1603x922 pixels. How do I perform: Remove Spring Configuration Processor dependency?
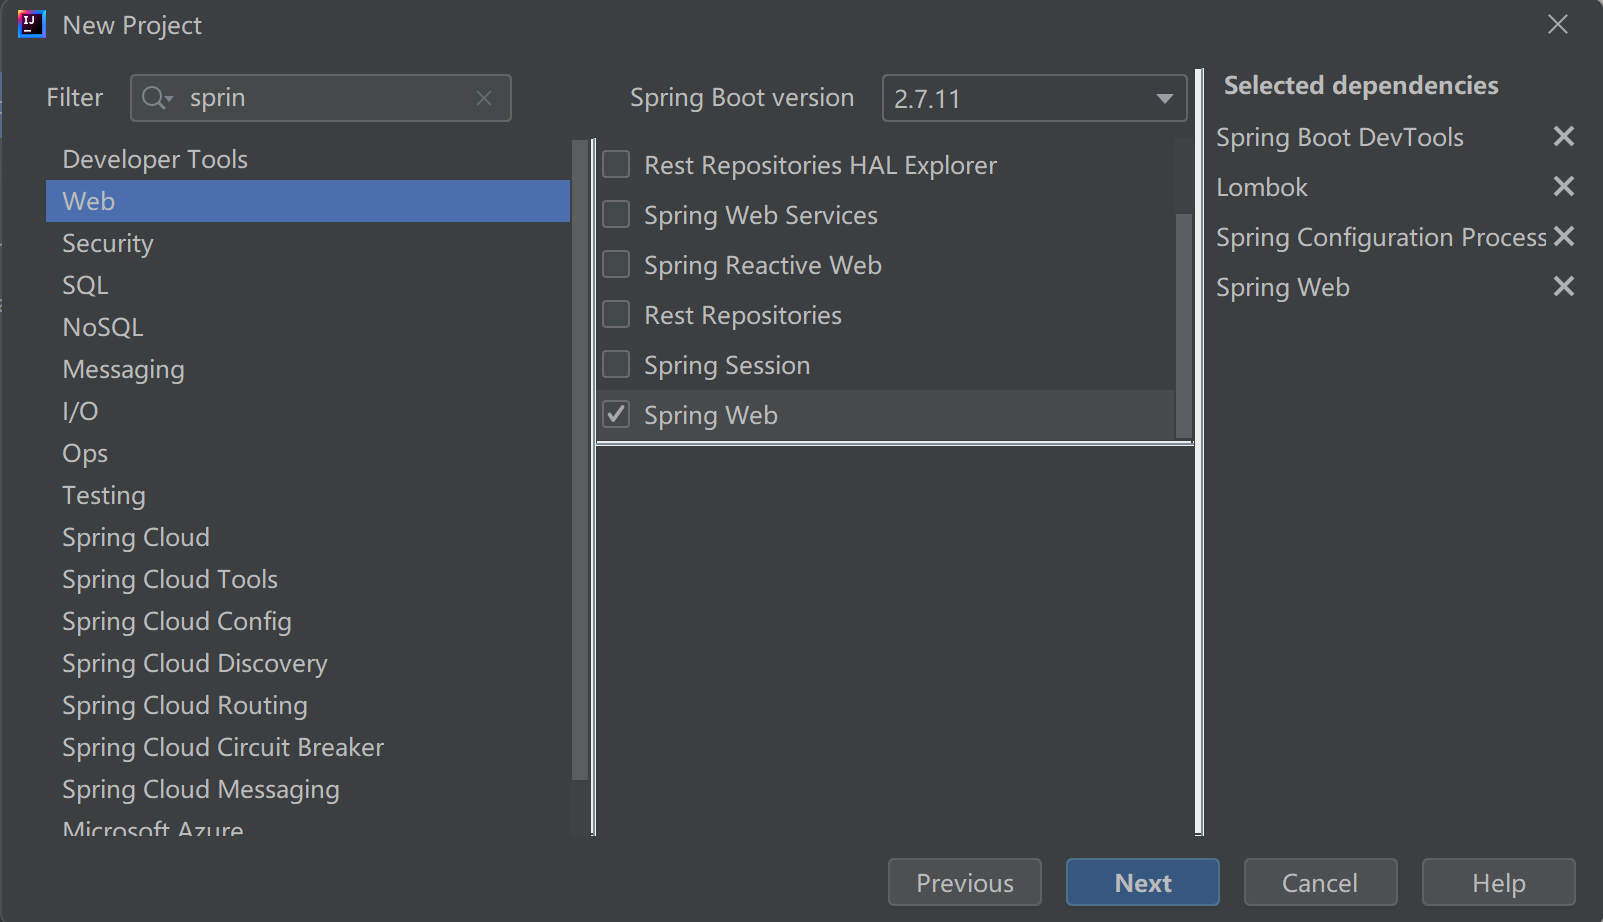pyautogui.click(x=1564, y=236)
